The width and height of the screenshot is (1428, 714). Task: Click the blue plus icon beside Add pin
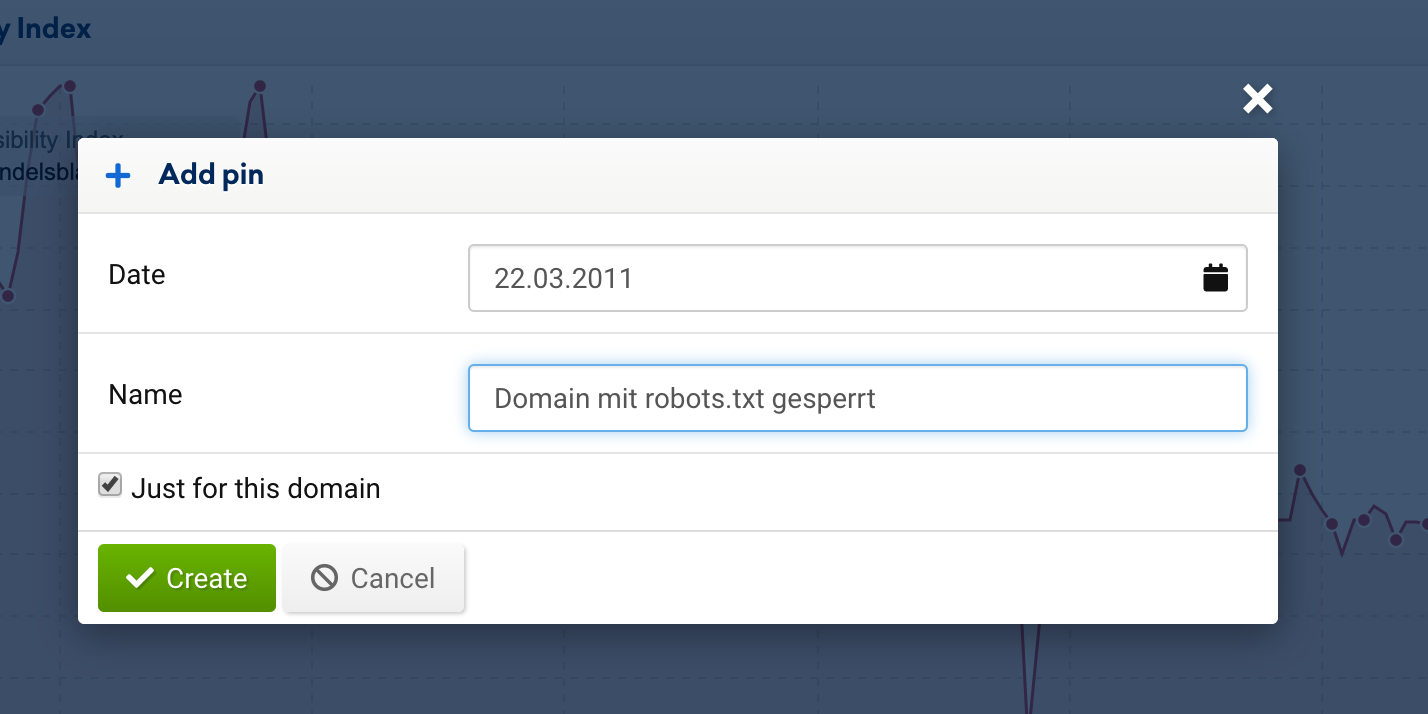click(x=118, y=176)
